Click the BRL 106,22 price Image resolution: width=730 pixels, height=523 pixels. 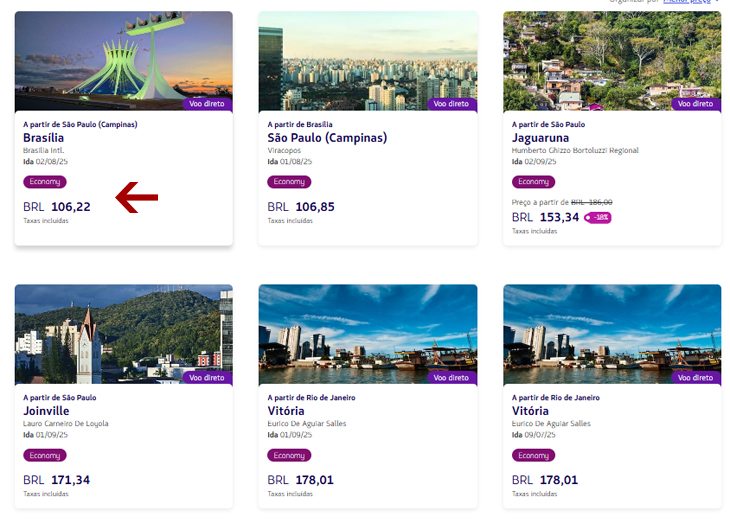57,207
